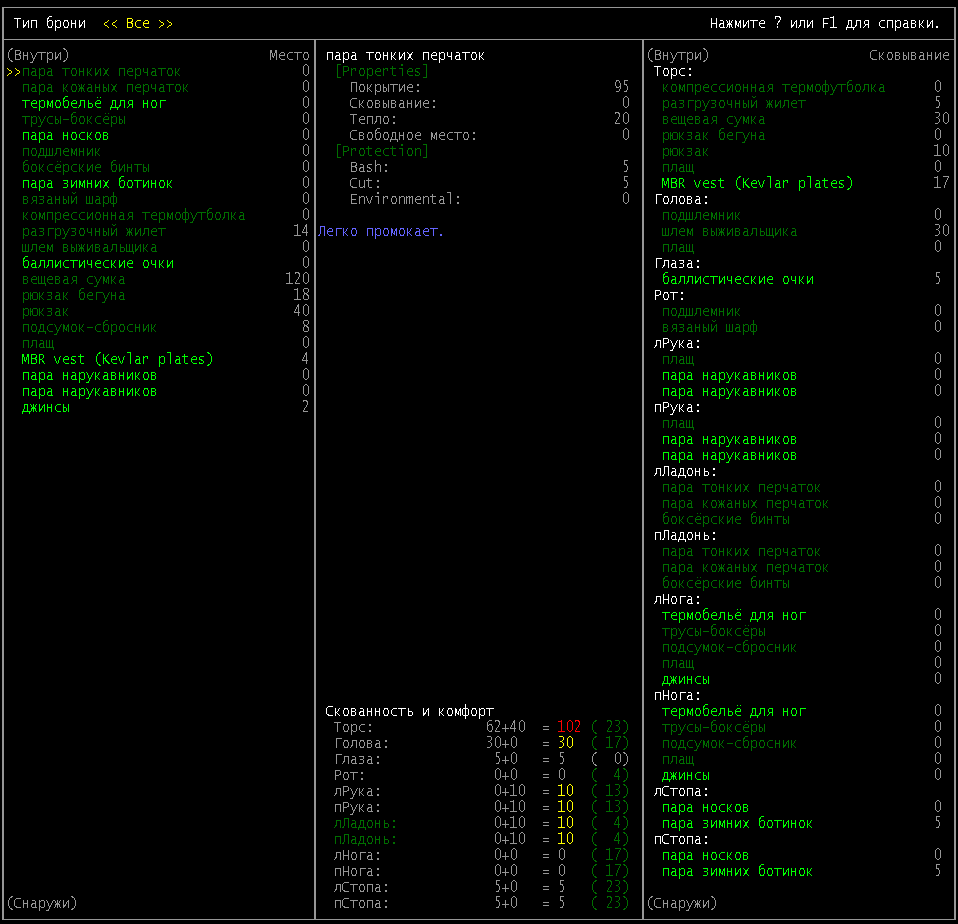Click the «Сковывание» column header
958x924 pixels.
click(909, 55)
